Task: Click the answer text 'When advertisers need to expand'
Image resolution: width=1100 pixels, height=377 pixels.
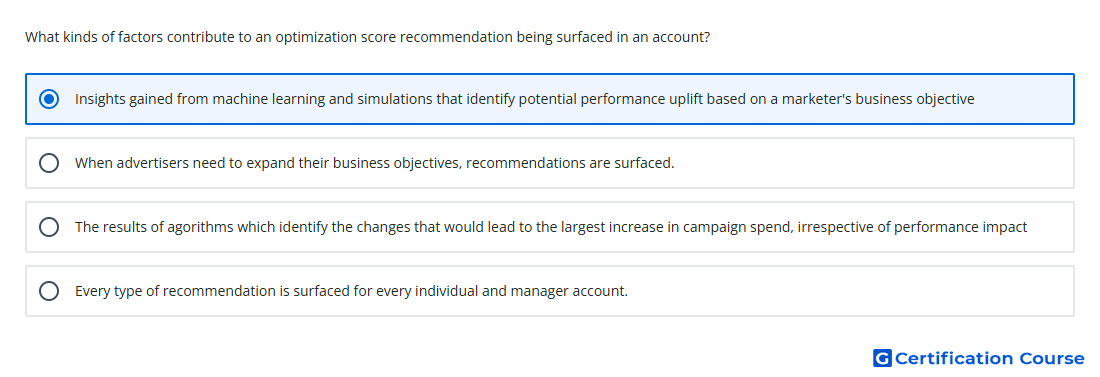Action: point(375,163)
